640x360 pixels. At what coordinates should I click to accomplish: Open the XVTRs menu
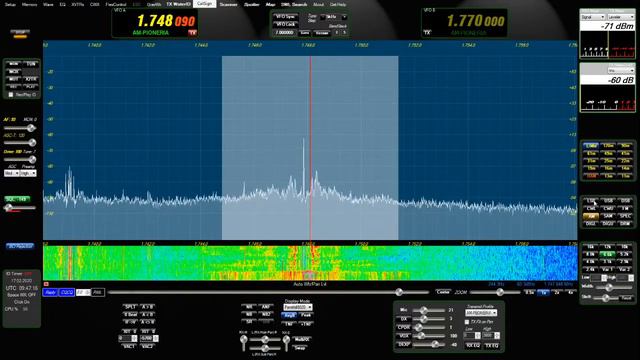[x=78, y=4]
